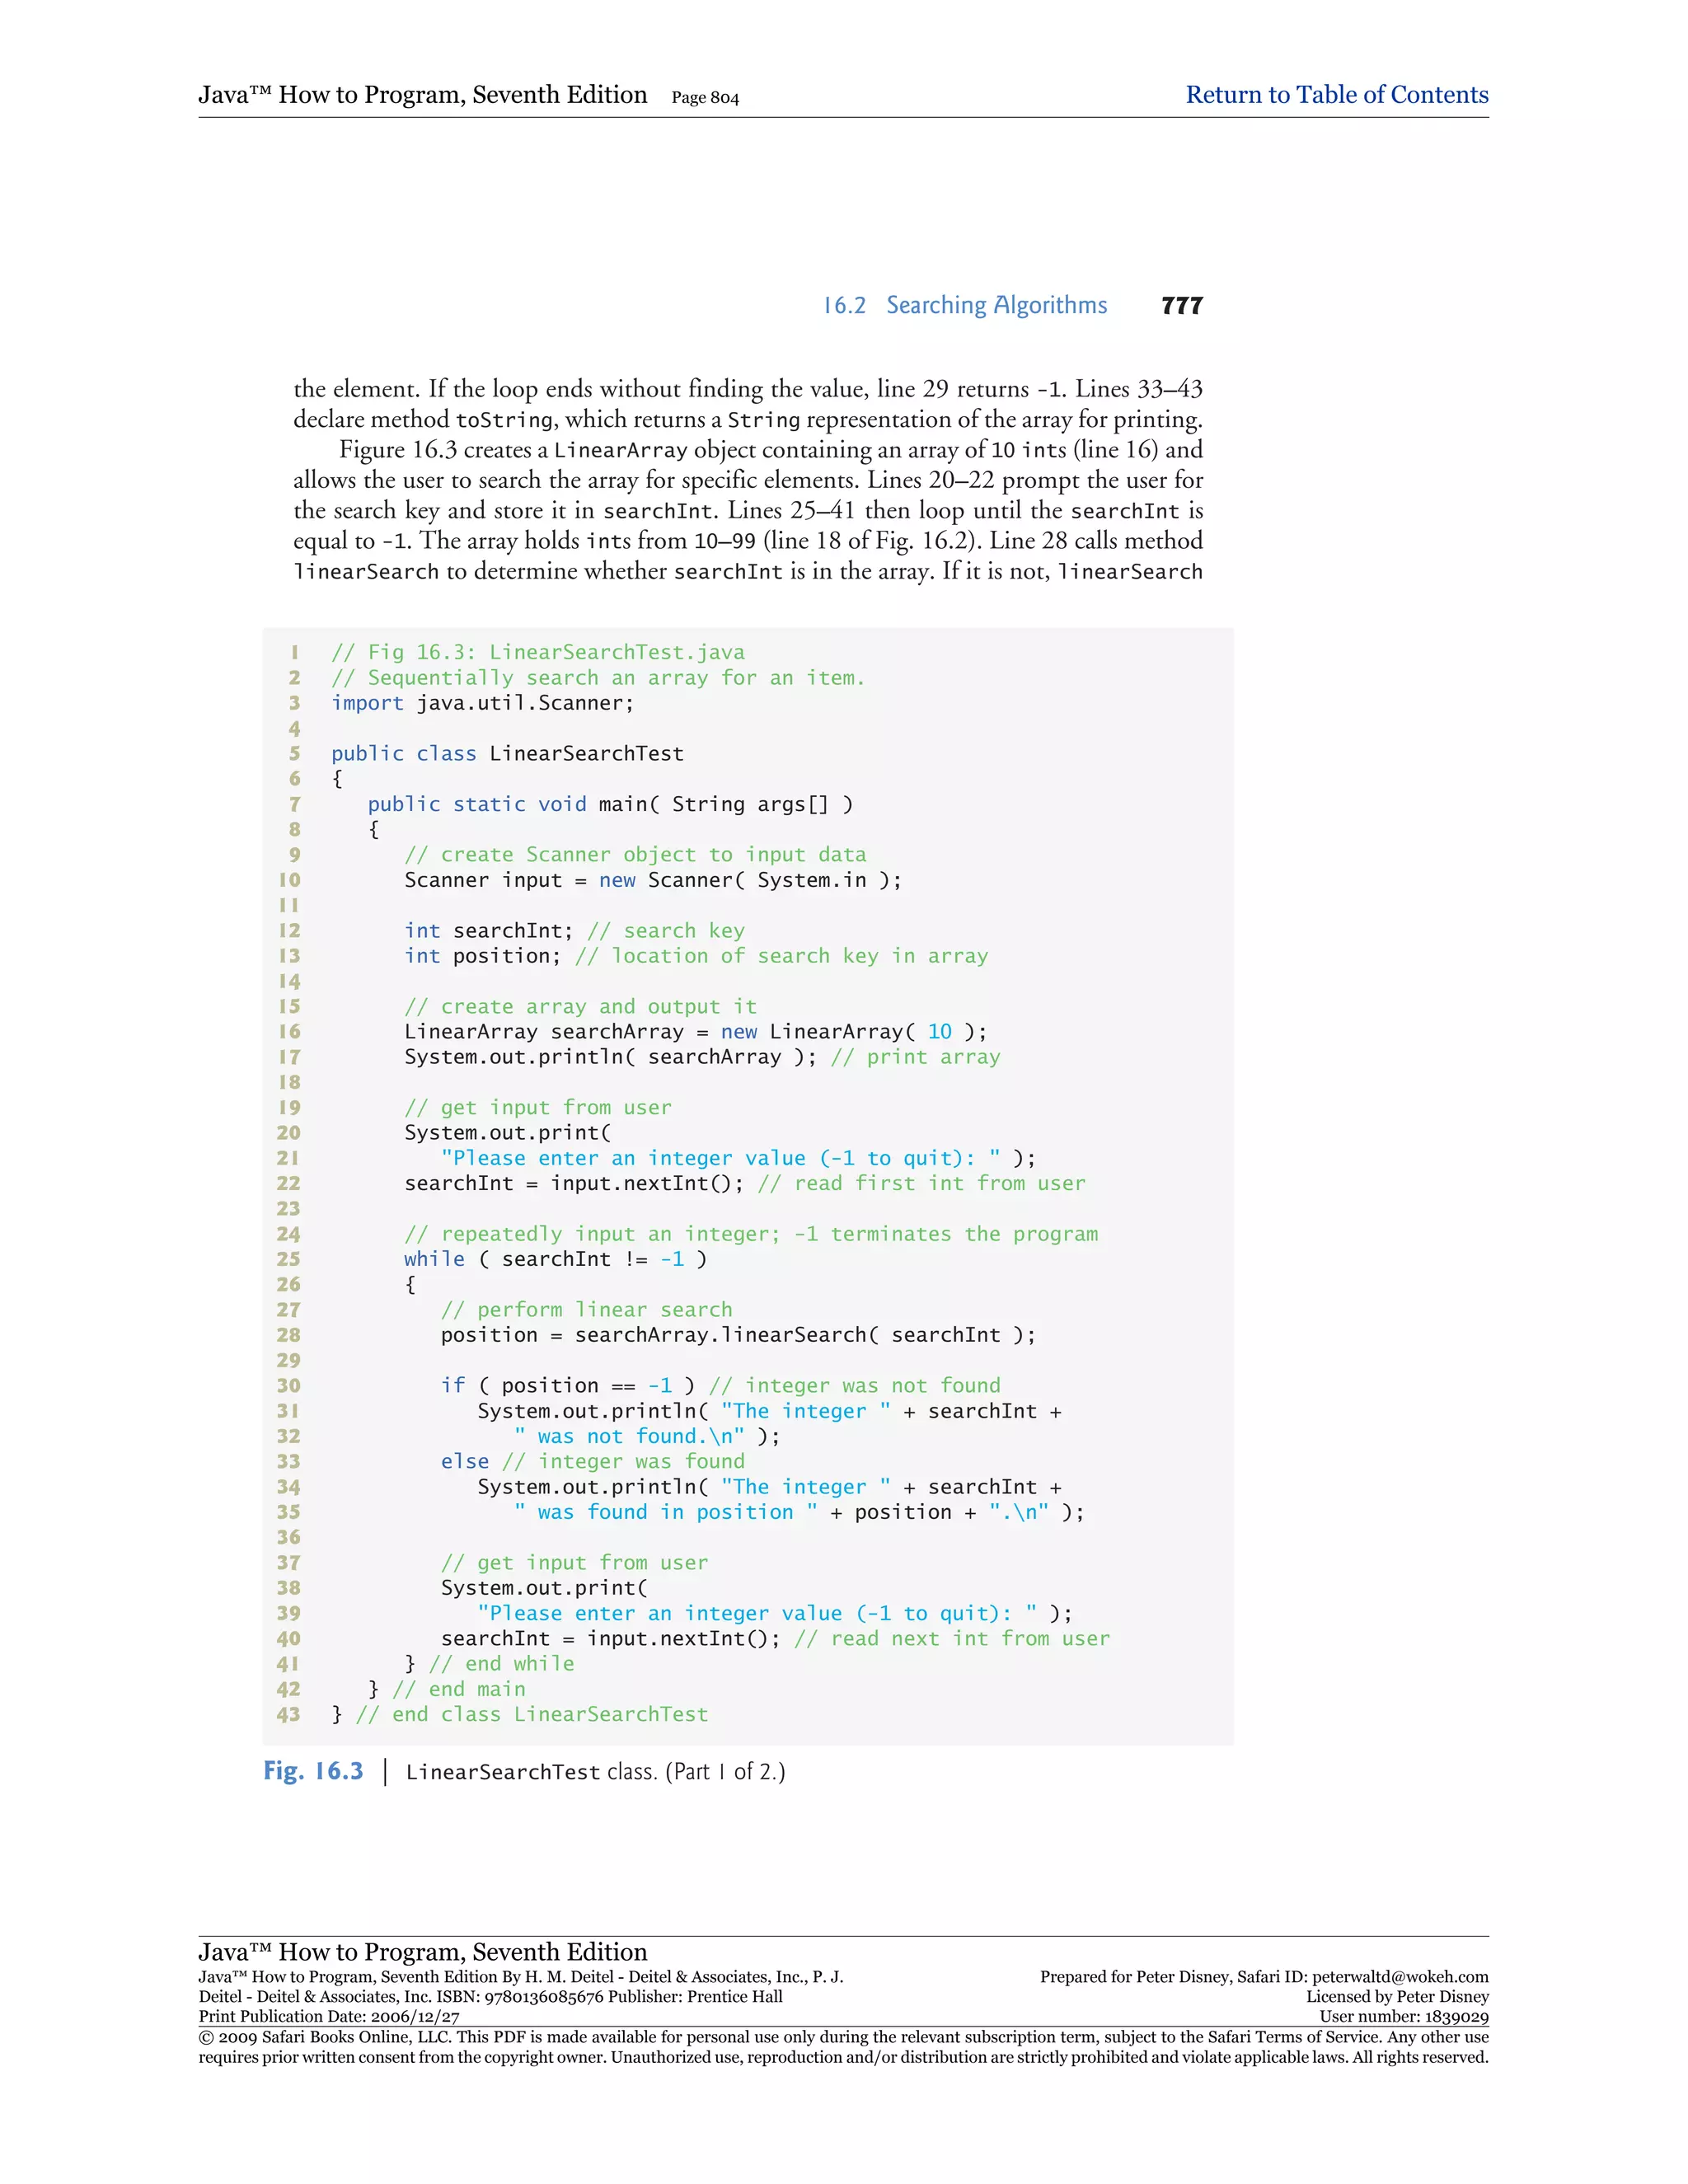1688x2184 pixels.
Task: Click the 'while ( searchInt != -1 )' line
Action: click(x=555, y=1259)
